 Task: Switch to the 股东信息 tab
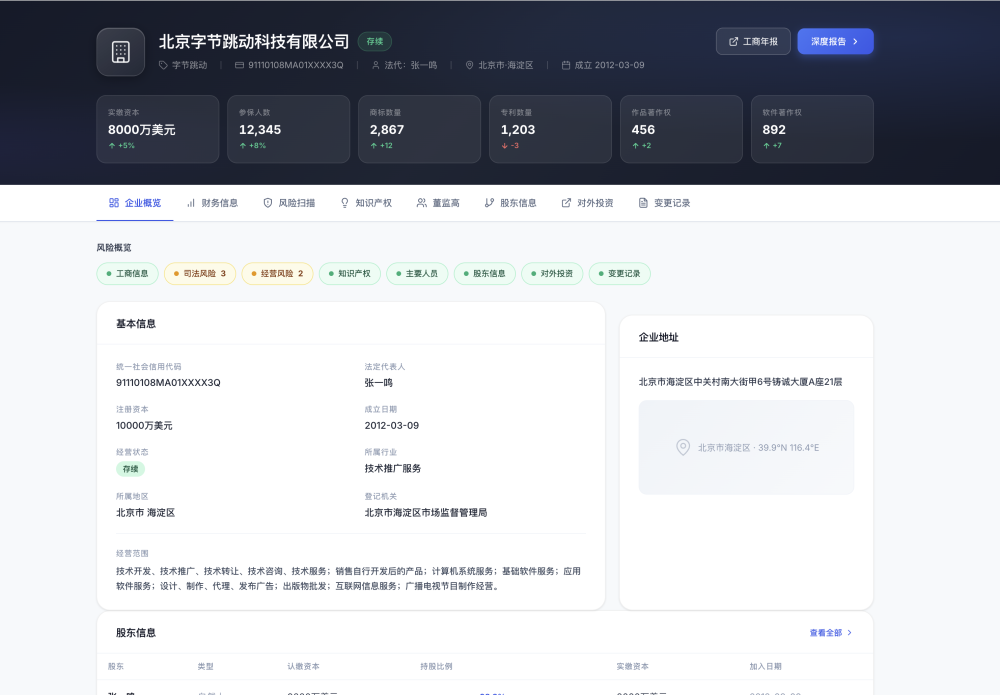(x=510, y=203)
